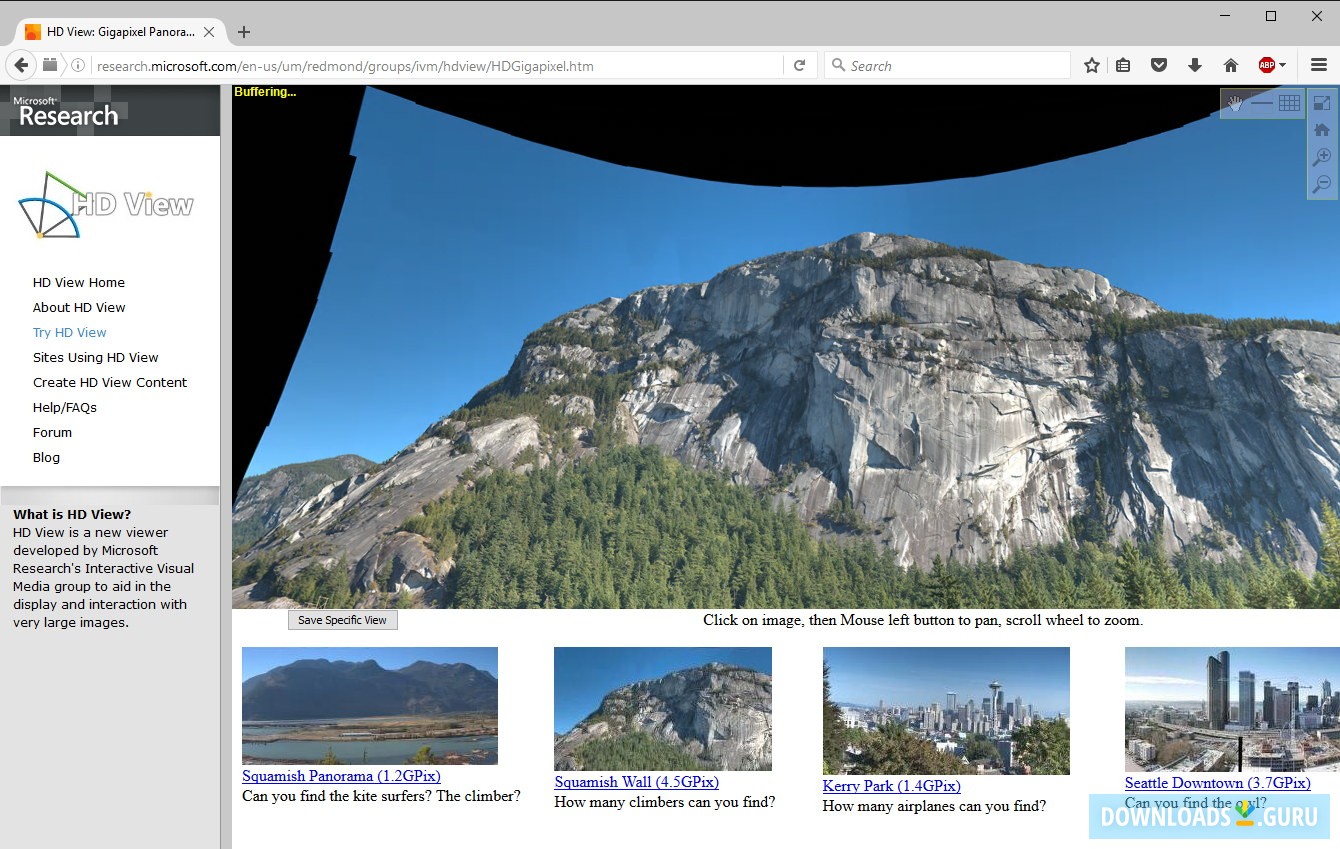Visit the Forum link

[52, 433]
